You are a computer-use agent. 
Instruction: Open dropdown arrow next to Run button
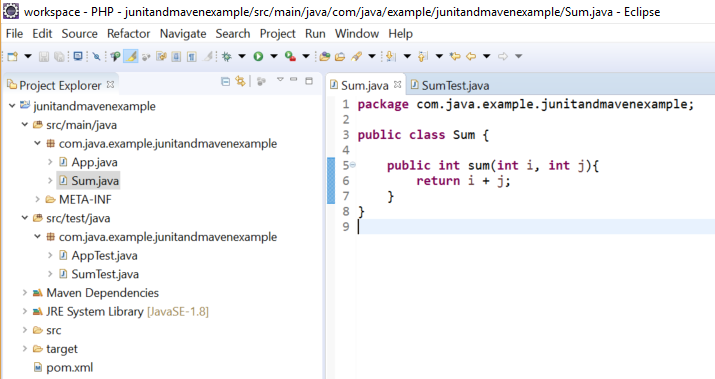tap(274, 57)
